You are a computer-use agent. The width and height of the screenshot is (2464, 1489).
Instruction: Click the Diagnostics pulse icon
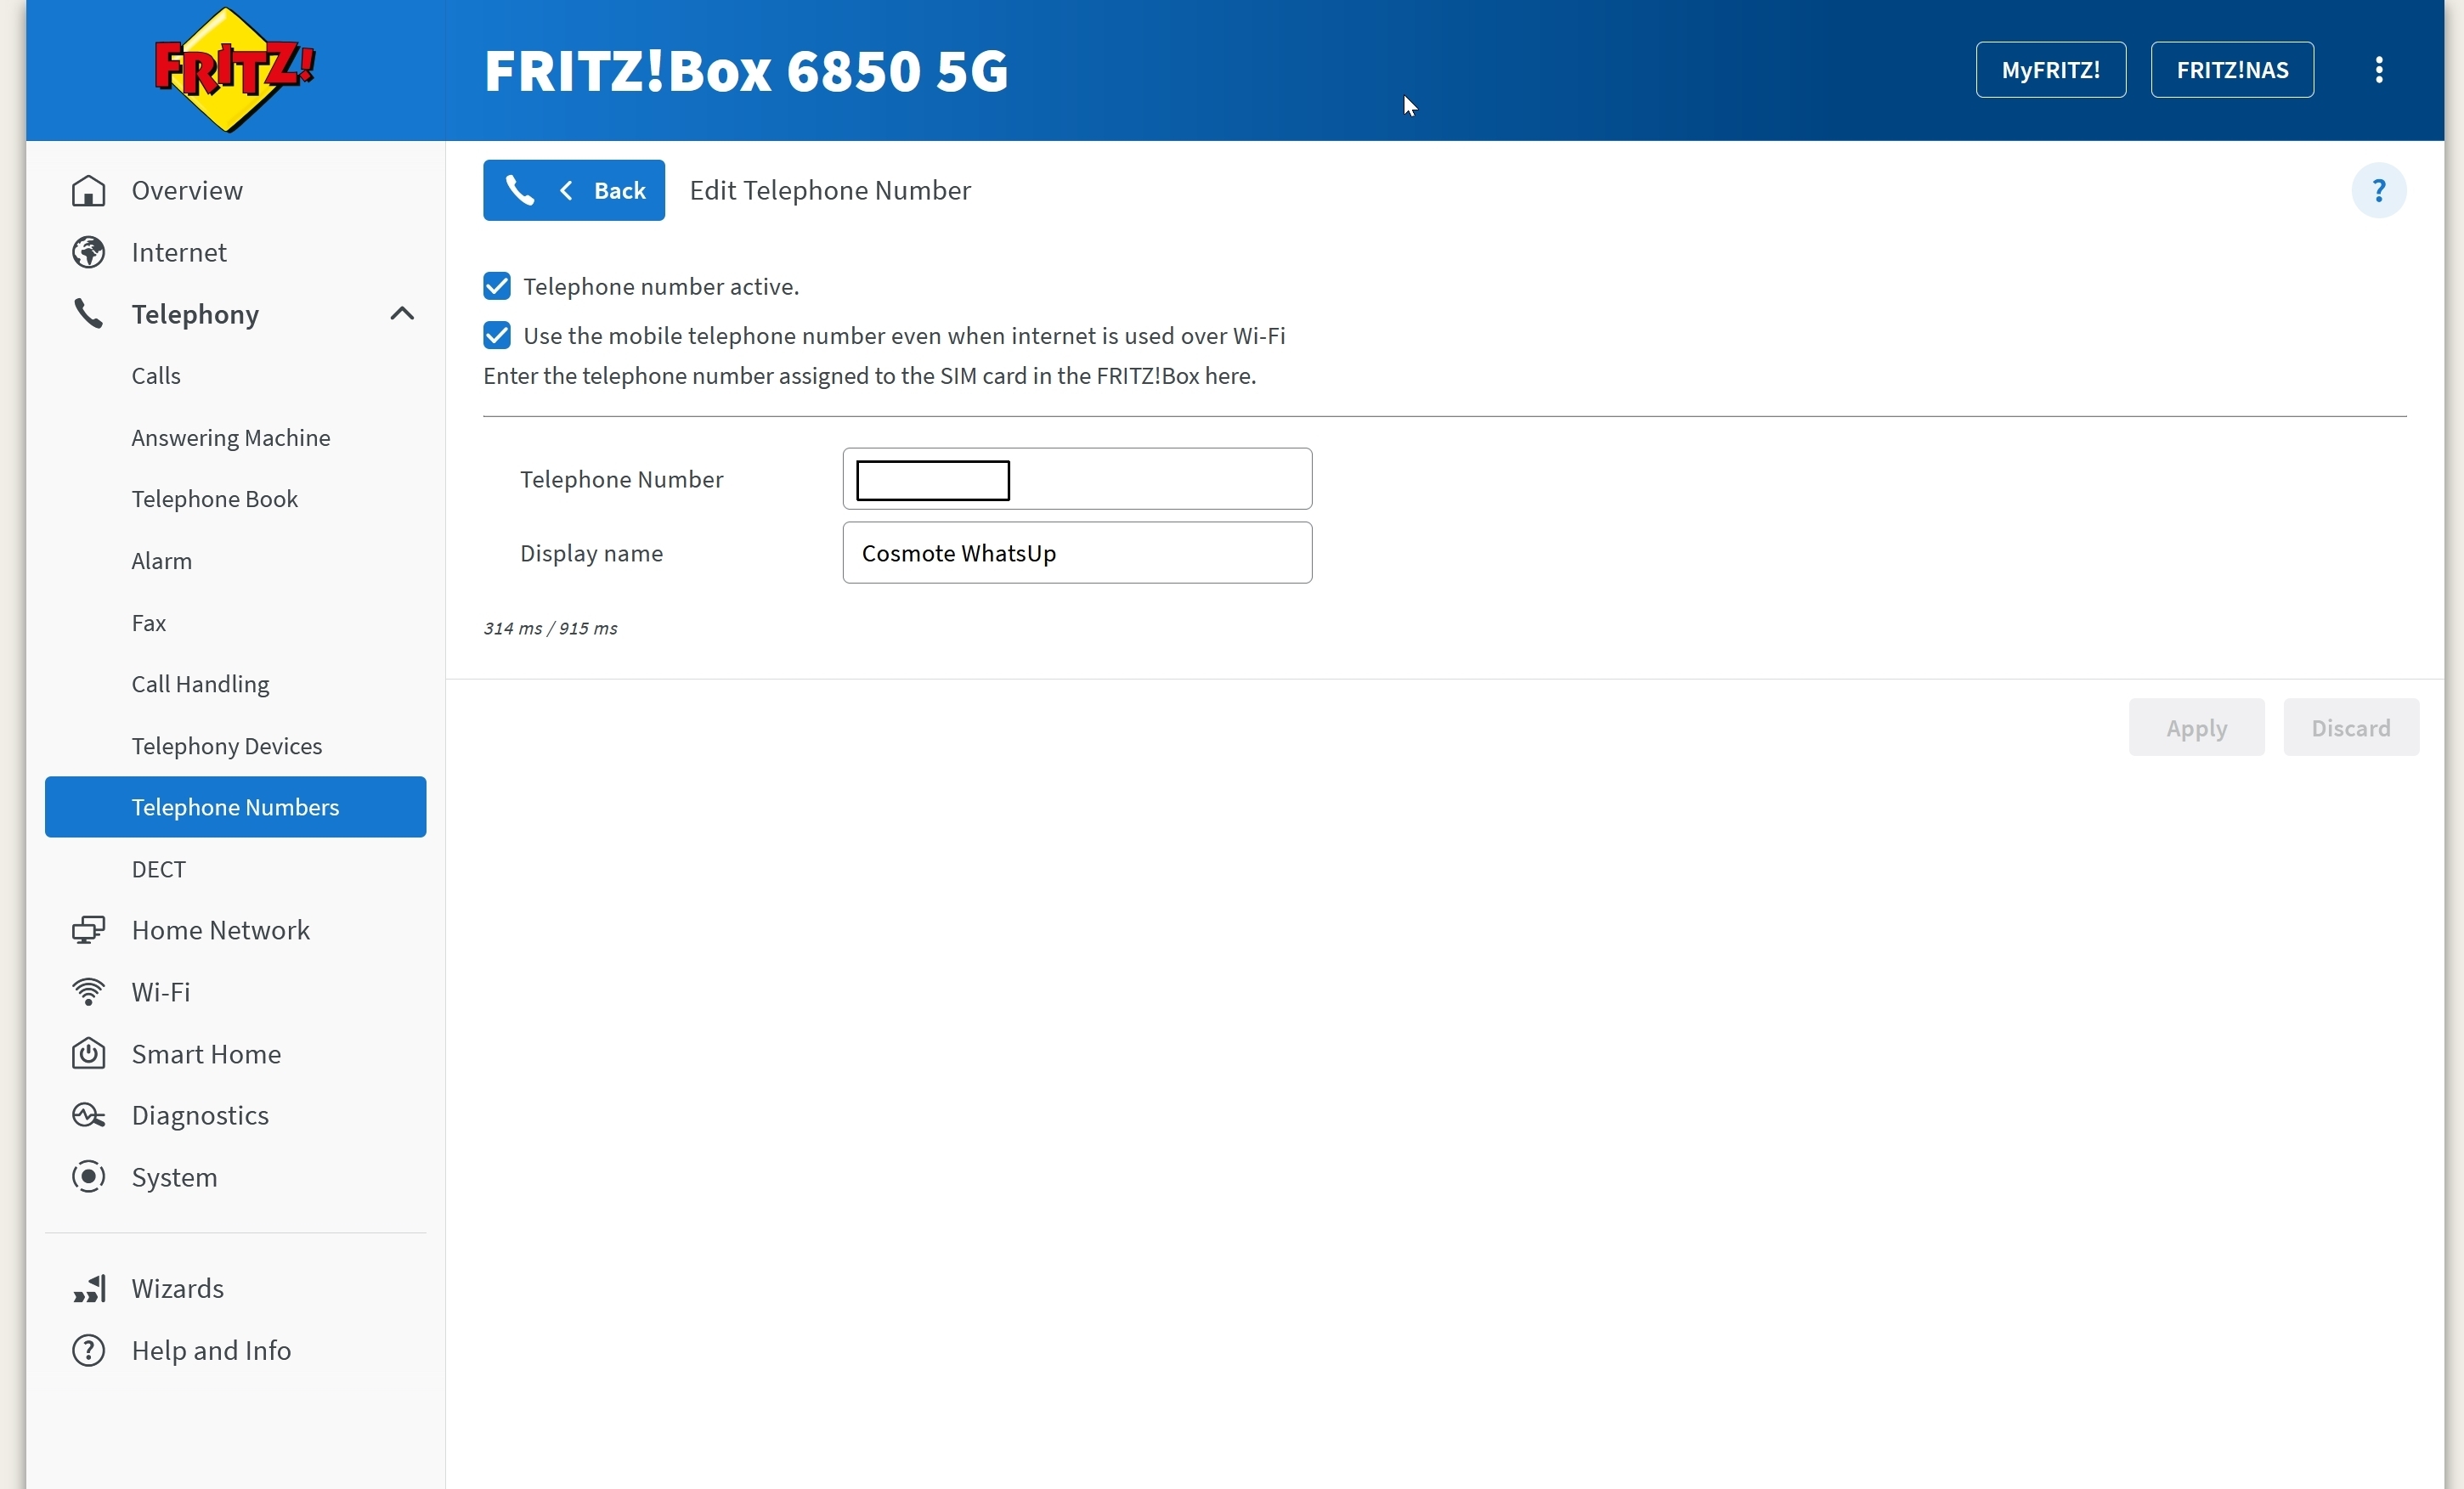pyautogui.click(x=89, y=1115)
